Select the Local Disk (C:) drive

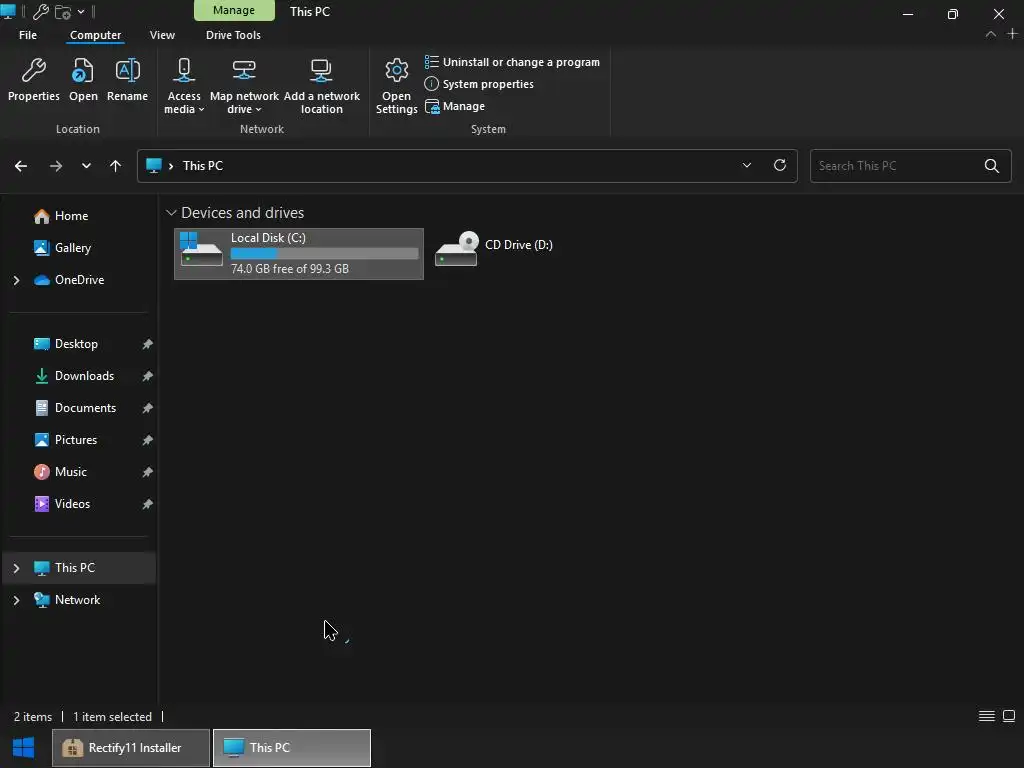click(298, 254)
